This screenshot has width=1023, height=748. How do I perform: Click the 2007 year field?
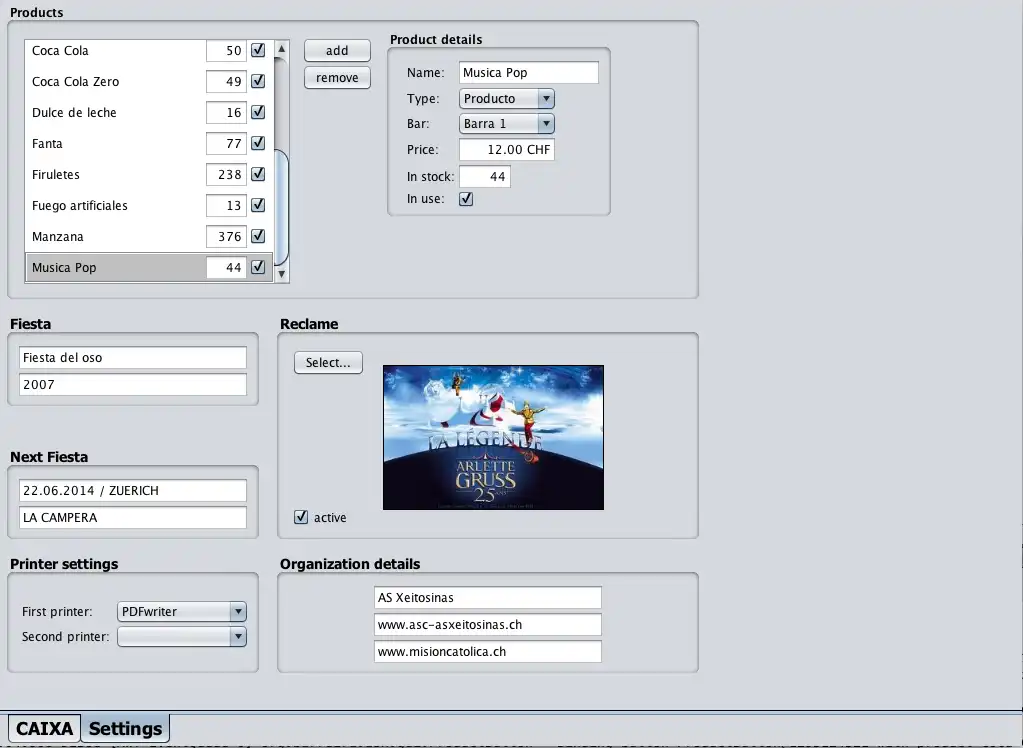(x=133, y=384)
